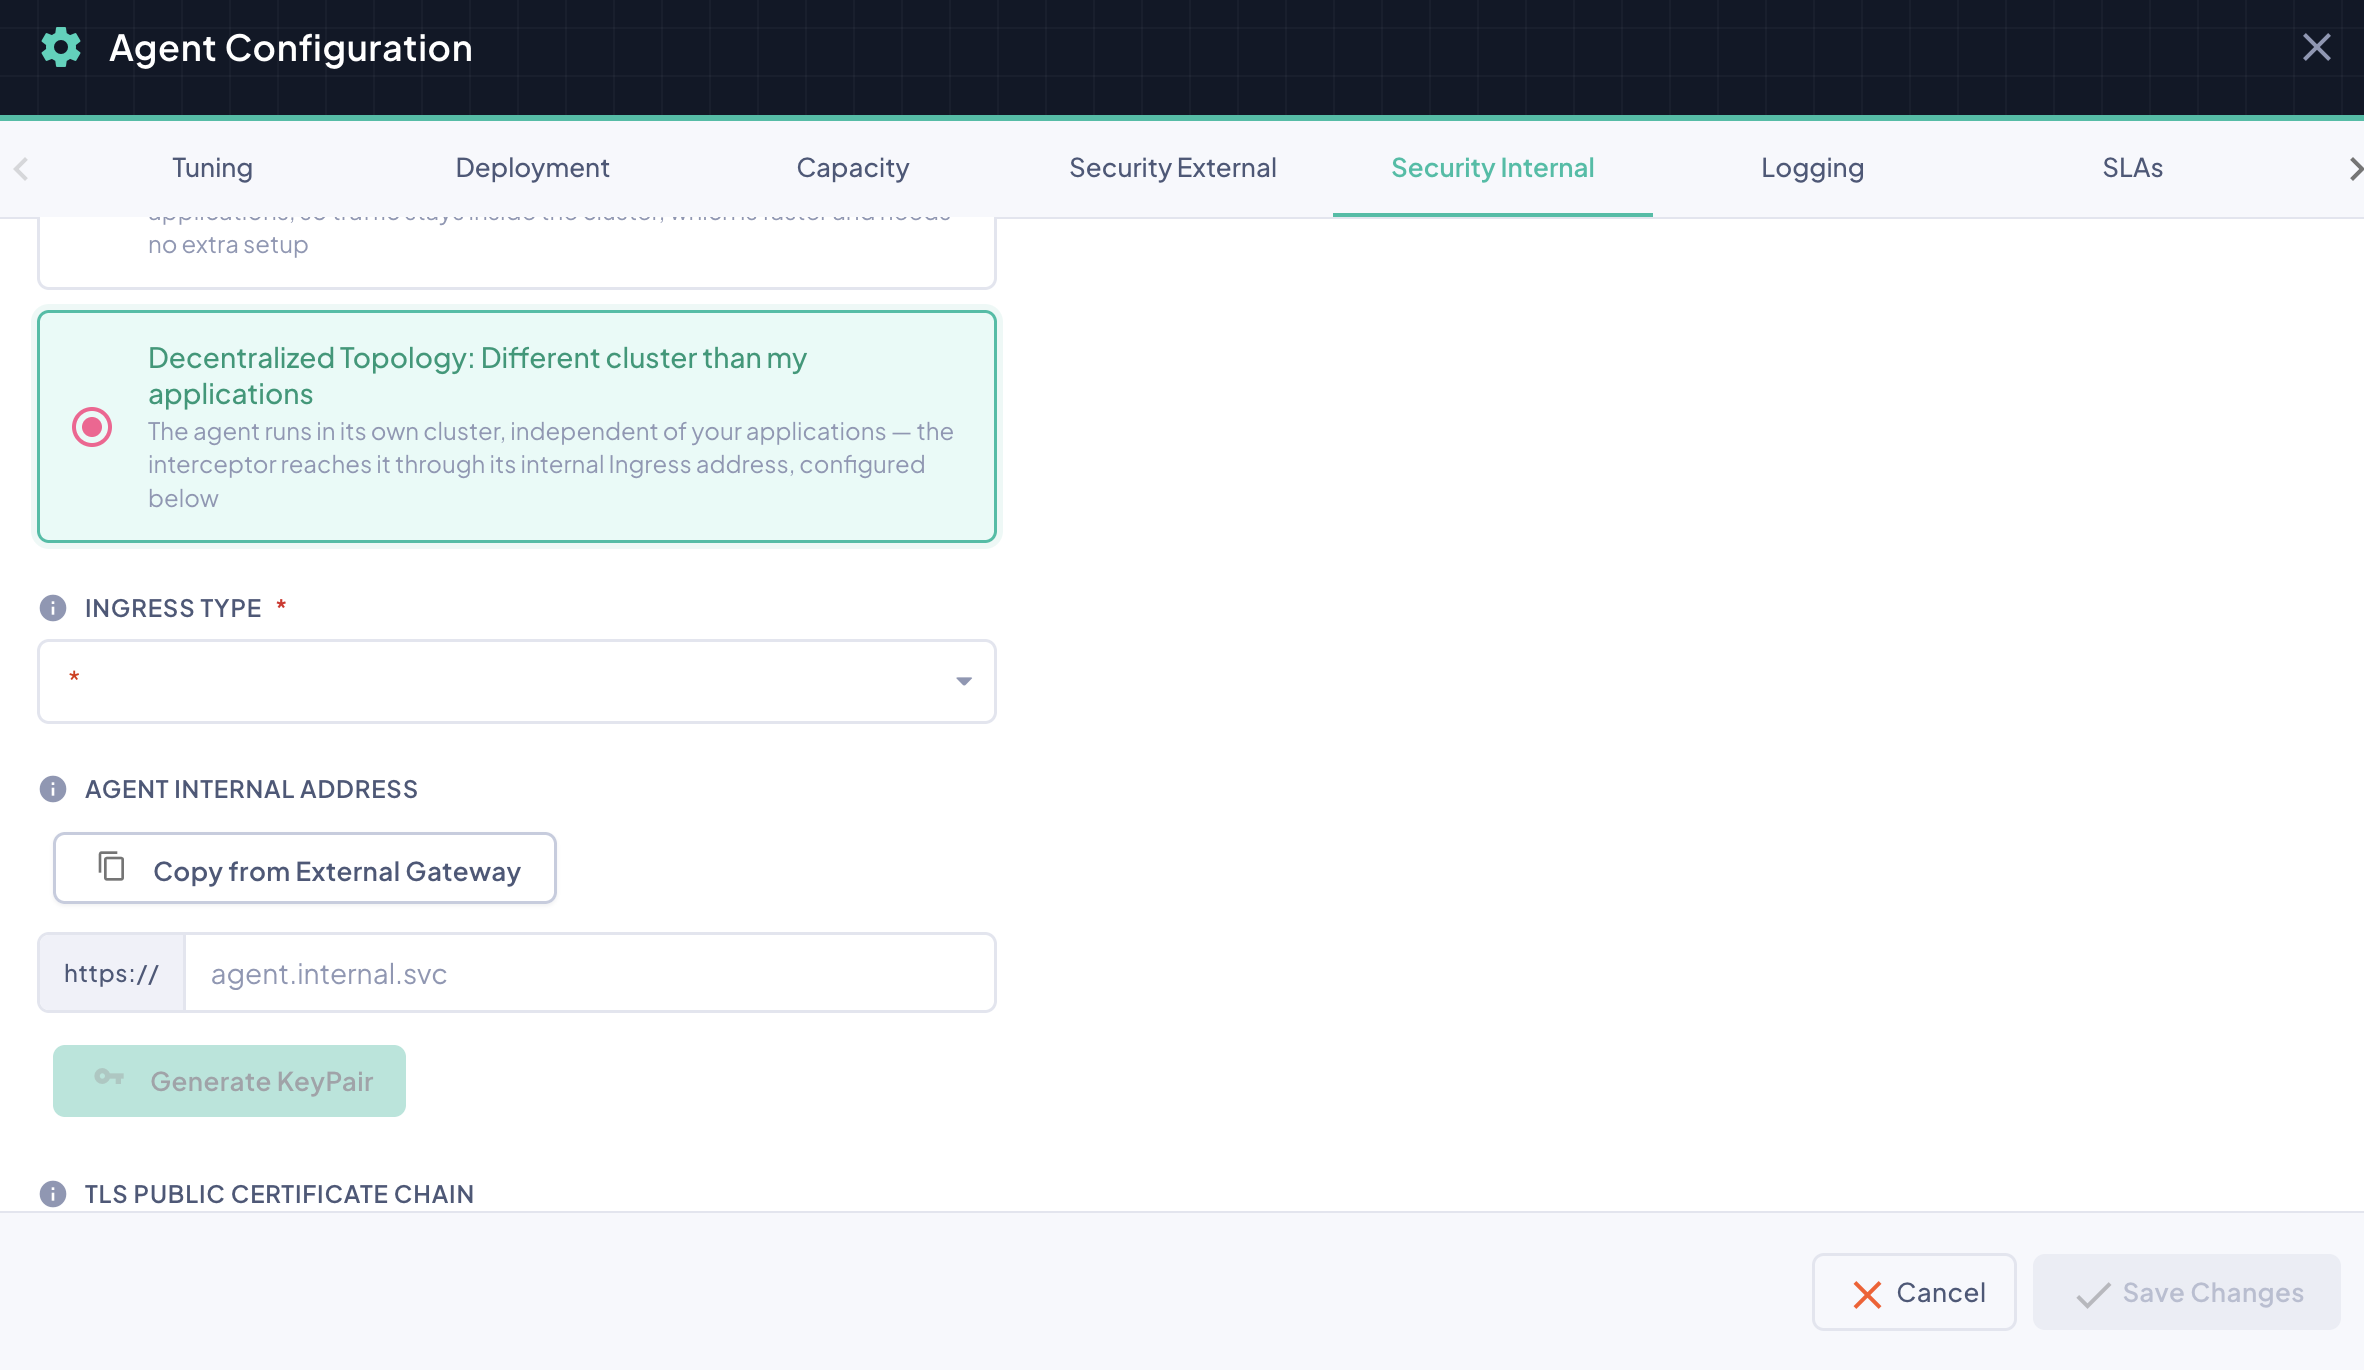Click the Save Changes button
Screen dimensions: 2364x1370
click(x=2187, y=1292)
